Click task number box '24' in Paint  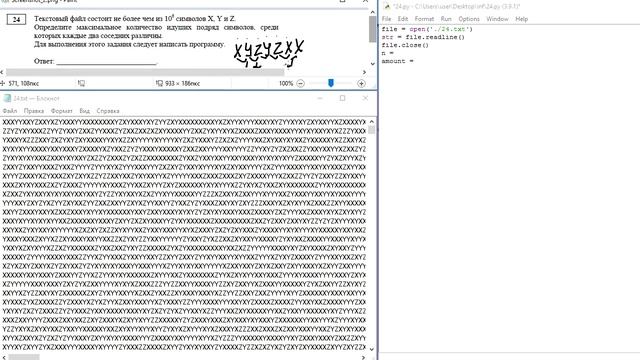point(16,19)
